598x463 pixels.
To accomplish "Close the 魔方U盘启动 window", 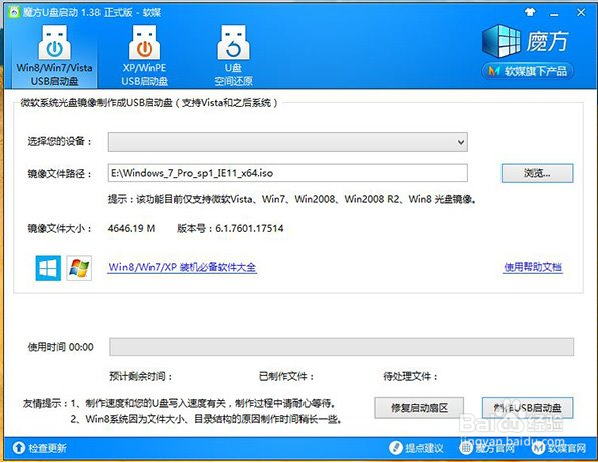I will click(x=580, y=13).
